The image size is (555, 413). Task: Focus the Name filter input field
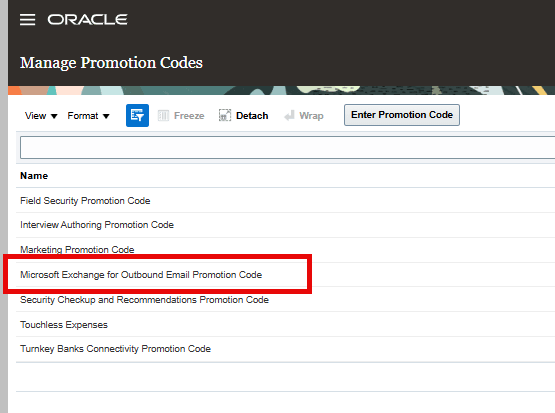click(x=287, y=147)
